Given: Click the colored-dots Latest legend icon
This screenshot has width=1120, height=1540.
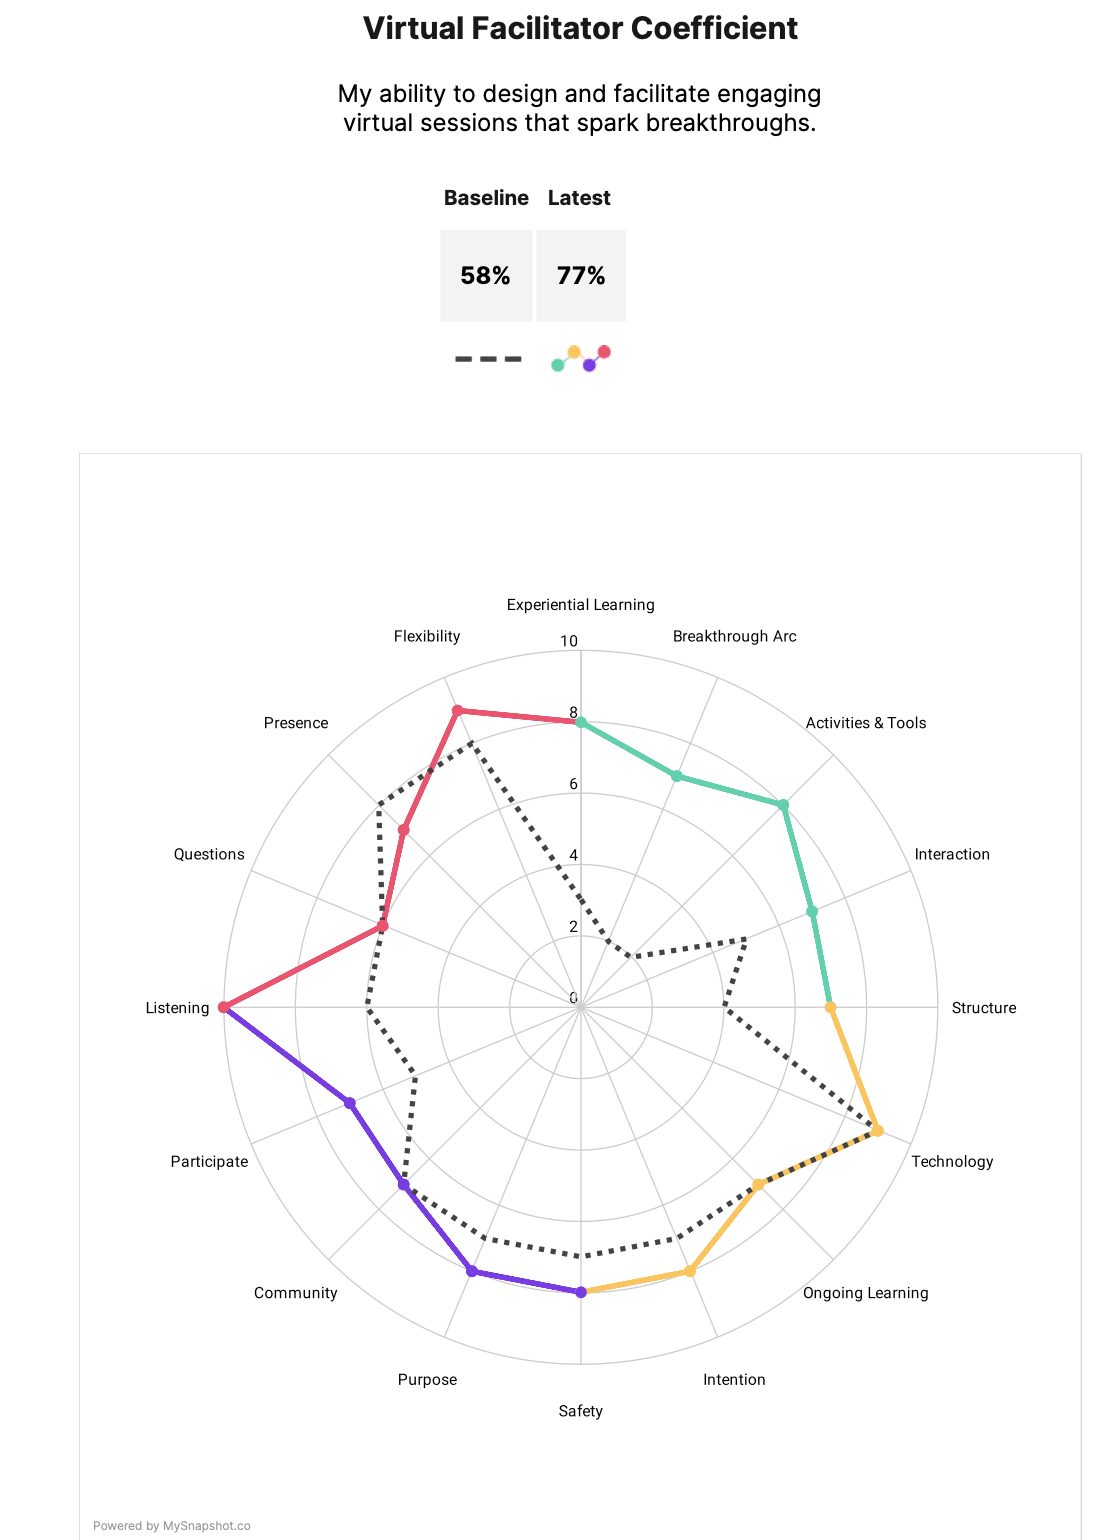Looking at the screenshot, I should tap(581, 359).
